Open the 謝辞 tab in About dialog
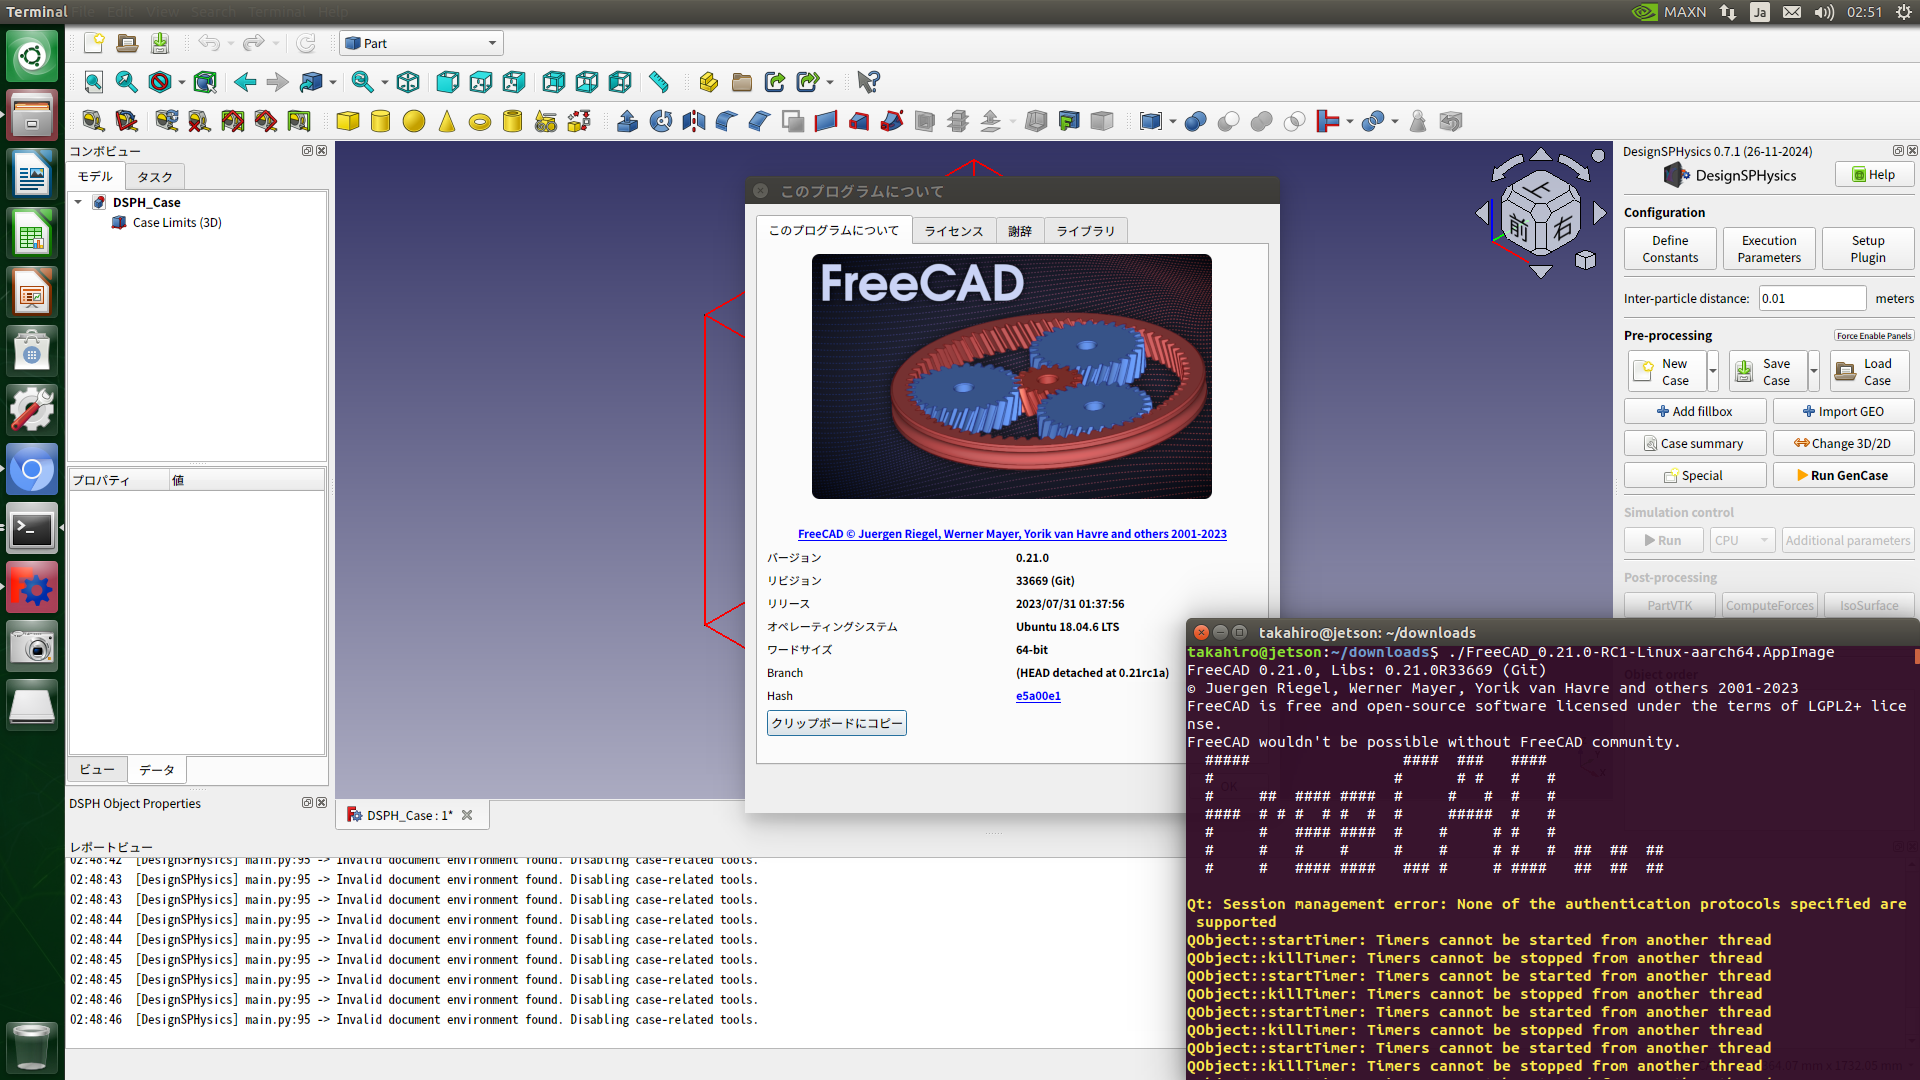This screenshot has height=1080, width=1920. (1019, 231)
